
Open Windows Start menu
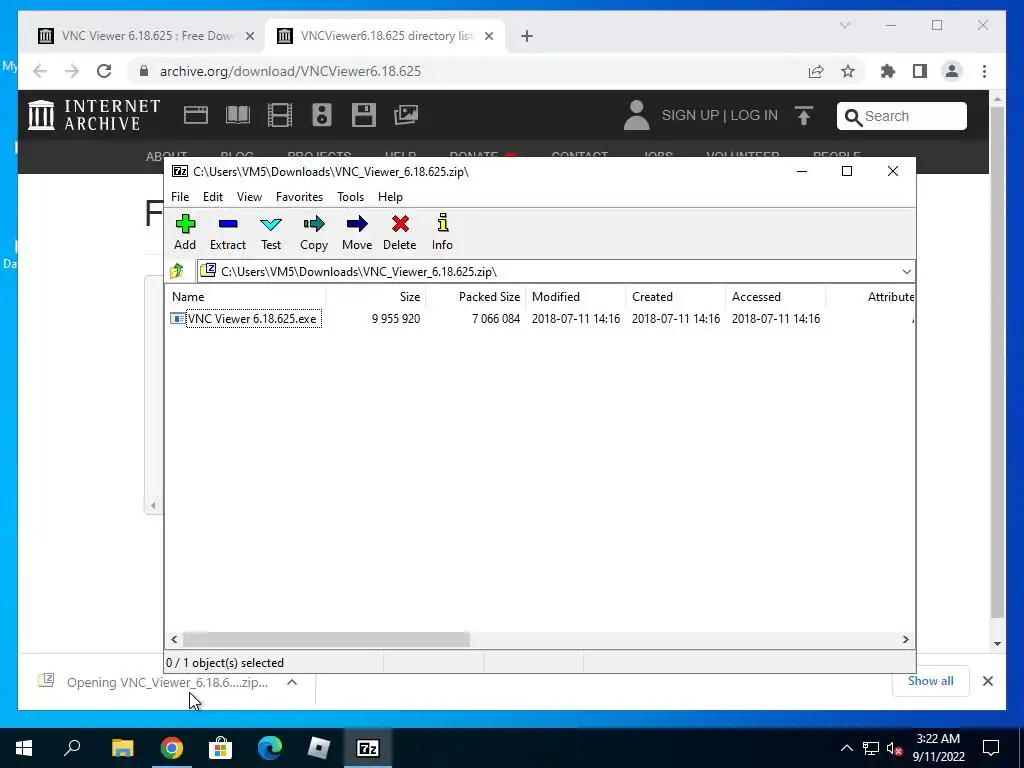click(x=24, y=748)
